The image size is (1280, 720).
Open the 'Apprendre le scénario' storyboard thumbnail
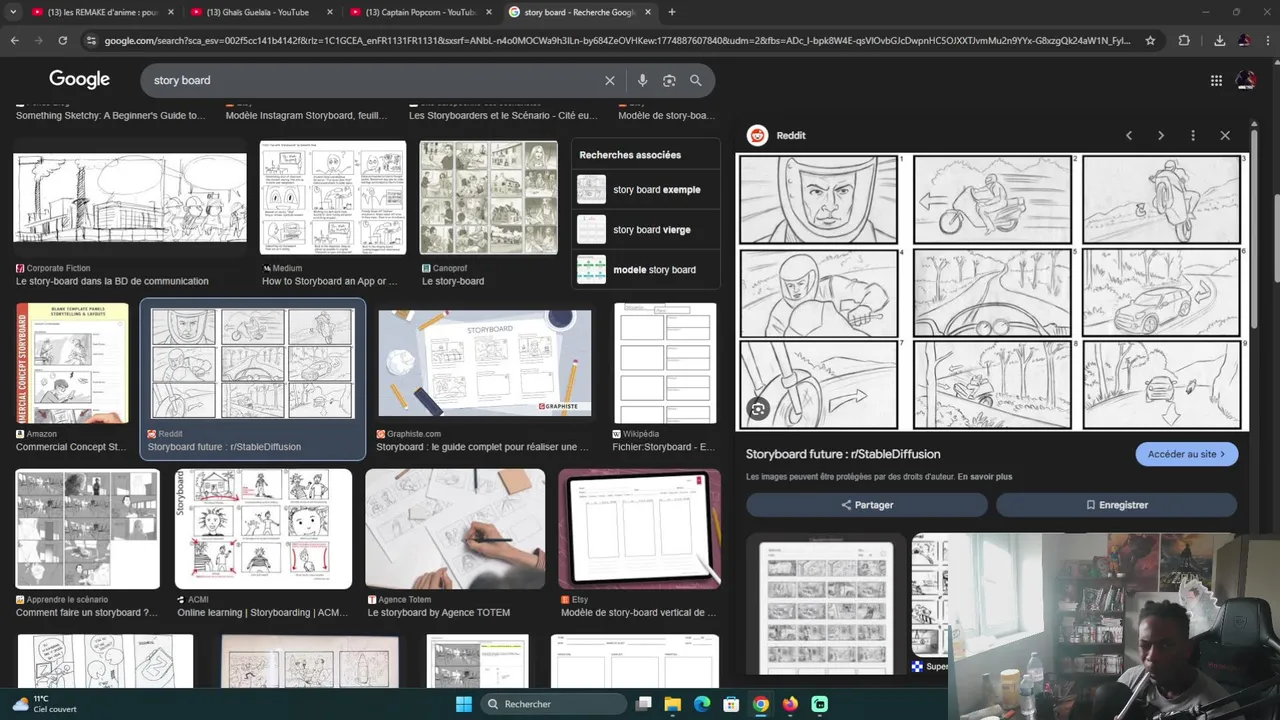(x=88, y=529)
